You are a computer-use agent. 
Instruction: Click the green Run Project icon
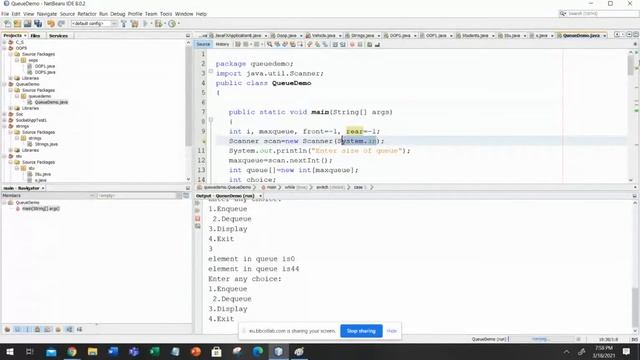pos(145,24)
